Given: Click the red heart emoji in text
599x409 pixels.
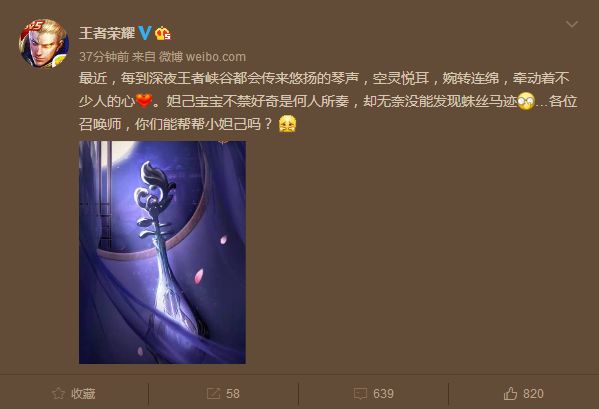Looking at the screenshot, I should (x=144, y=101).
